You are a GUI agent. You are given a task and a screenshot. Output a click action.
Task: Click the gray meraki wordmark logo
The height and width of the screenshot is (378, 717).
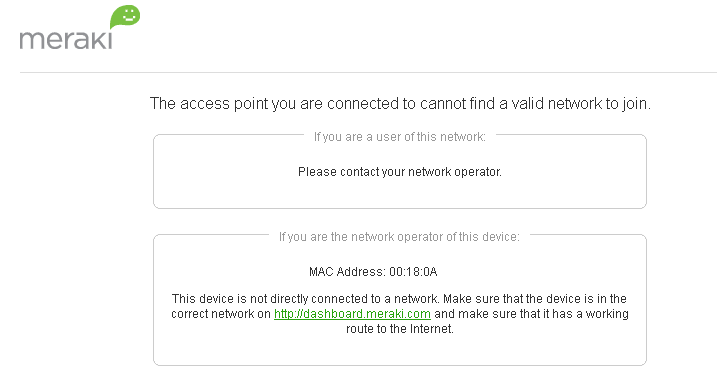coord(66,39)
